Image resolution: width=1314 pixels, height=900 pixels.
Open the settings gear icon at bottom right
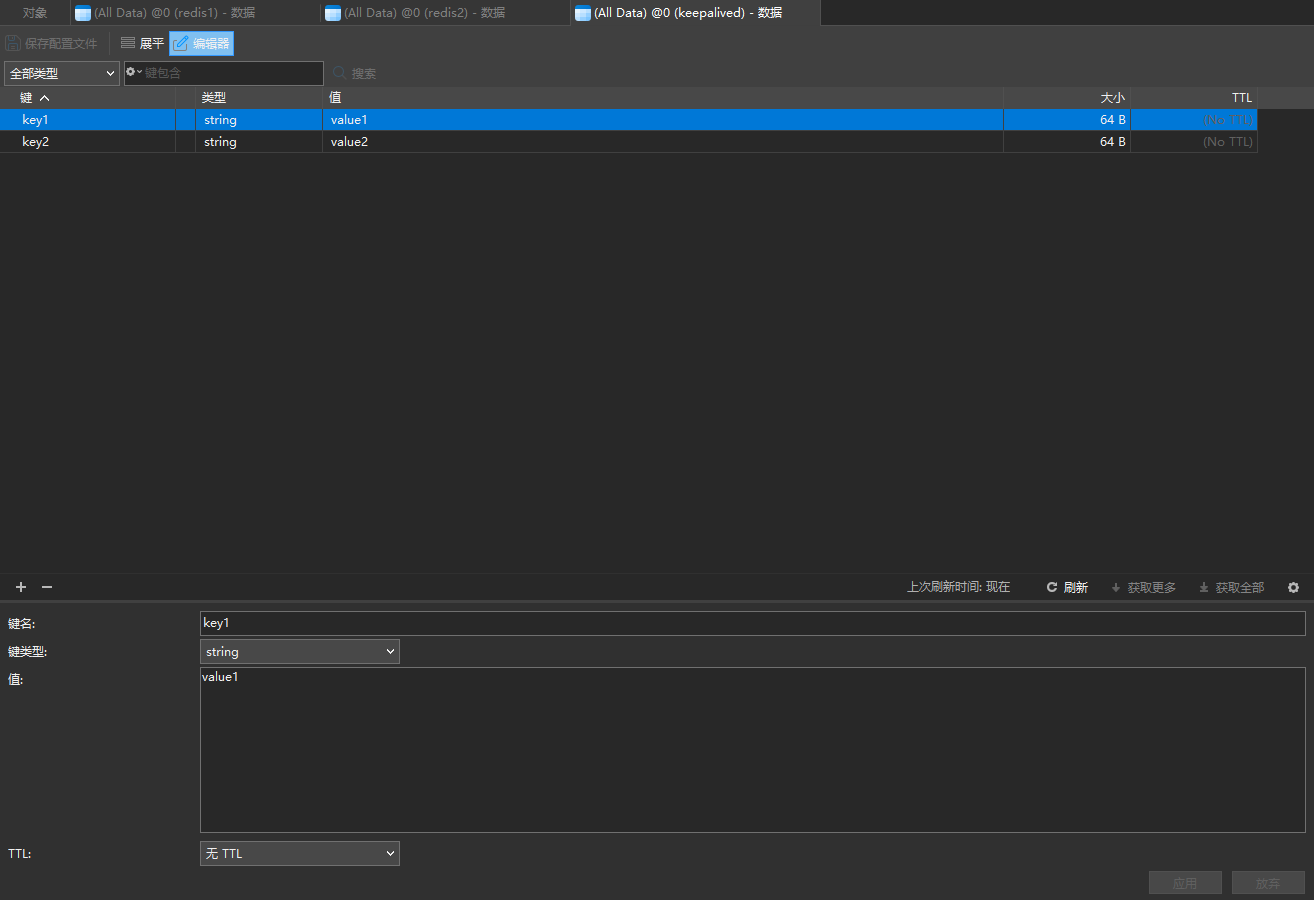click(x=1293, y=588)
